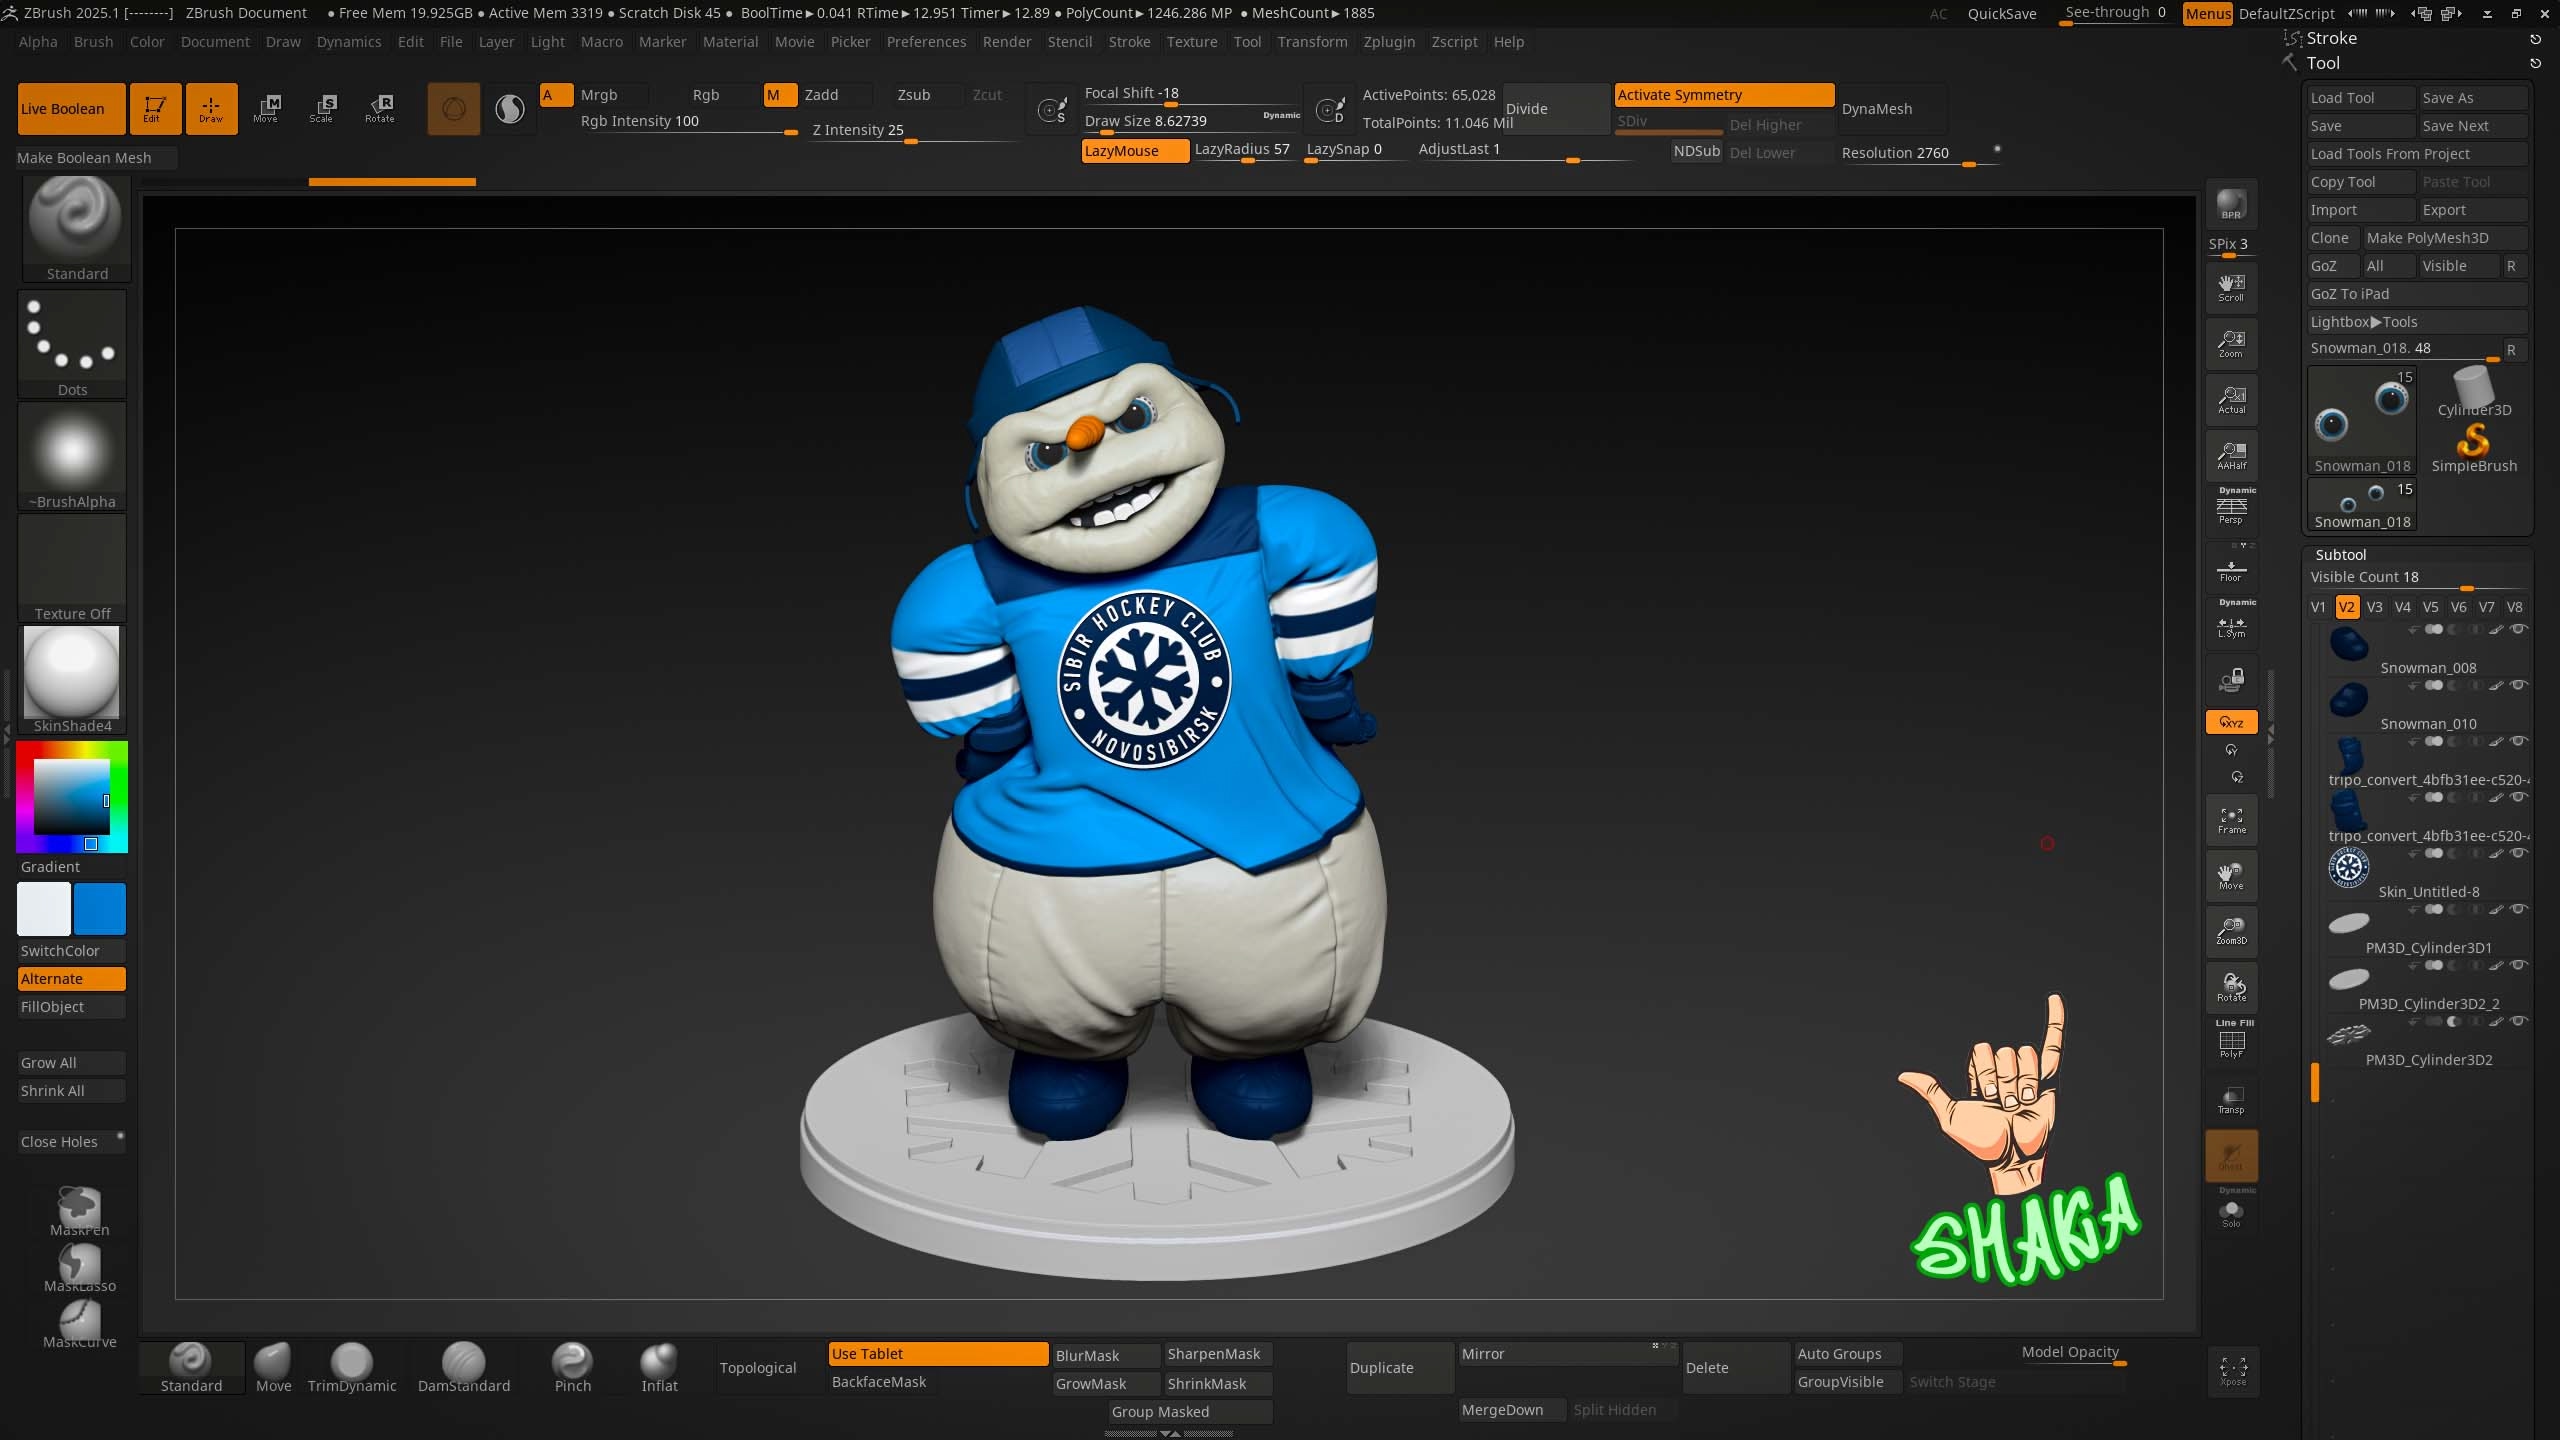
Task: Enable Solo mode icon
Action: point(2231,1213)
